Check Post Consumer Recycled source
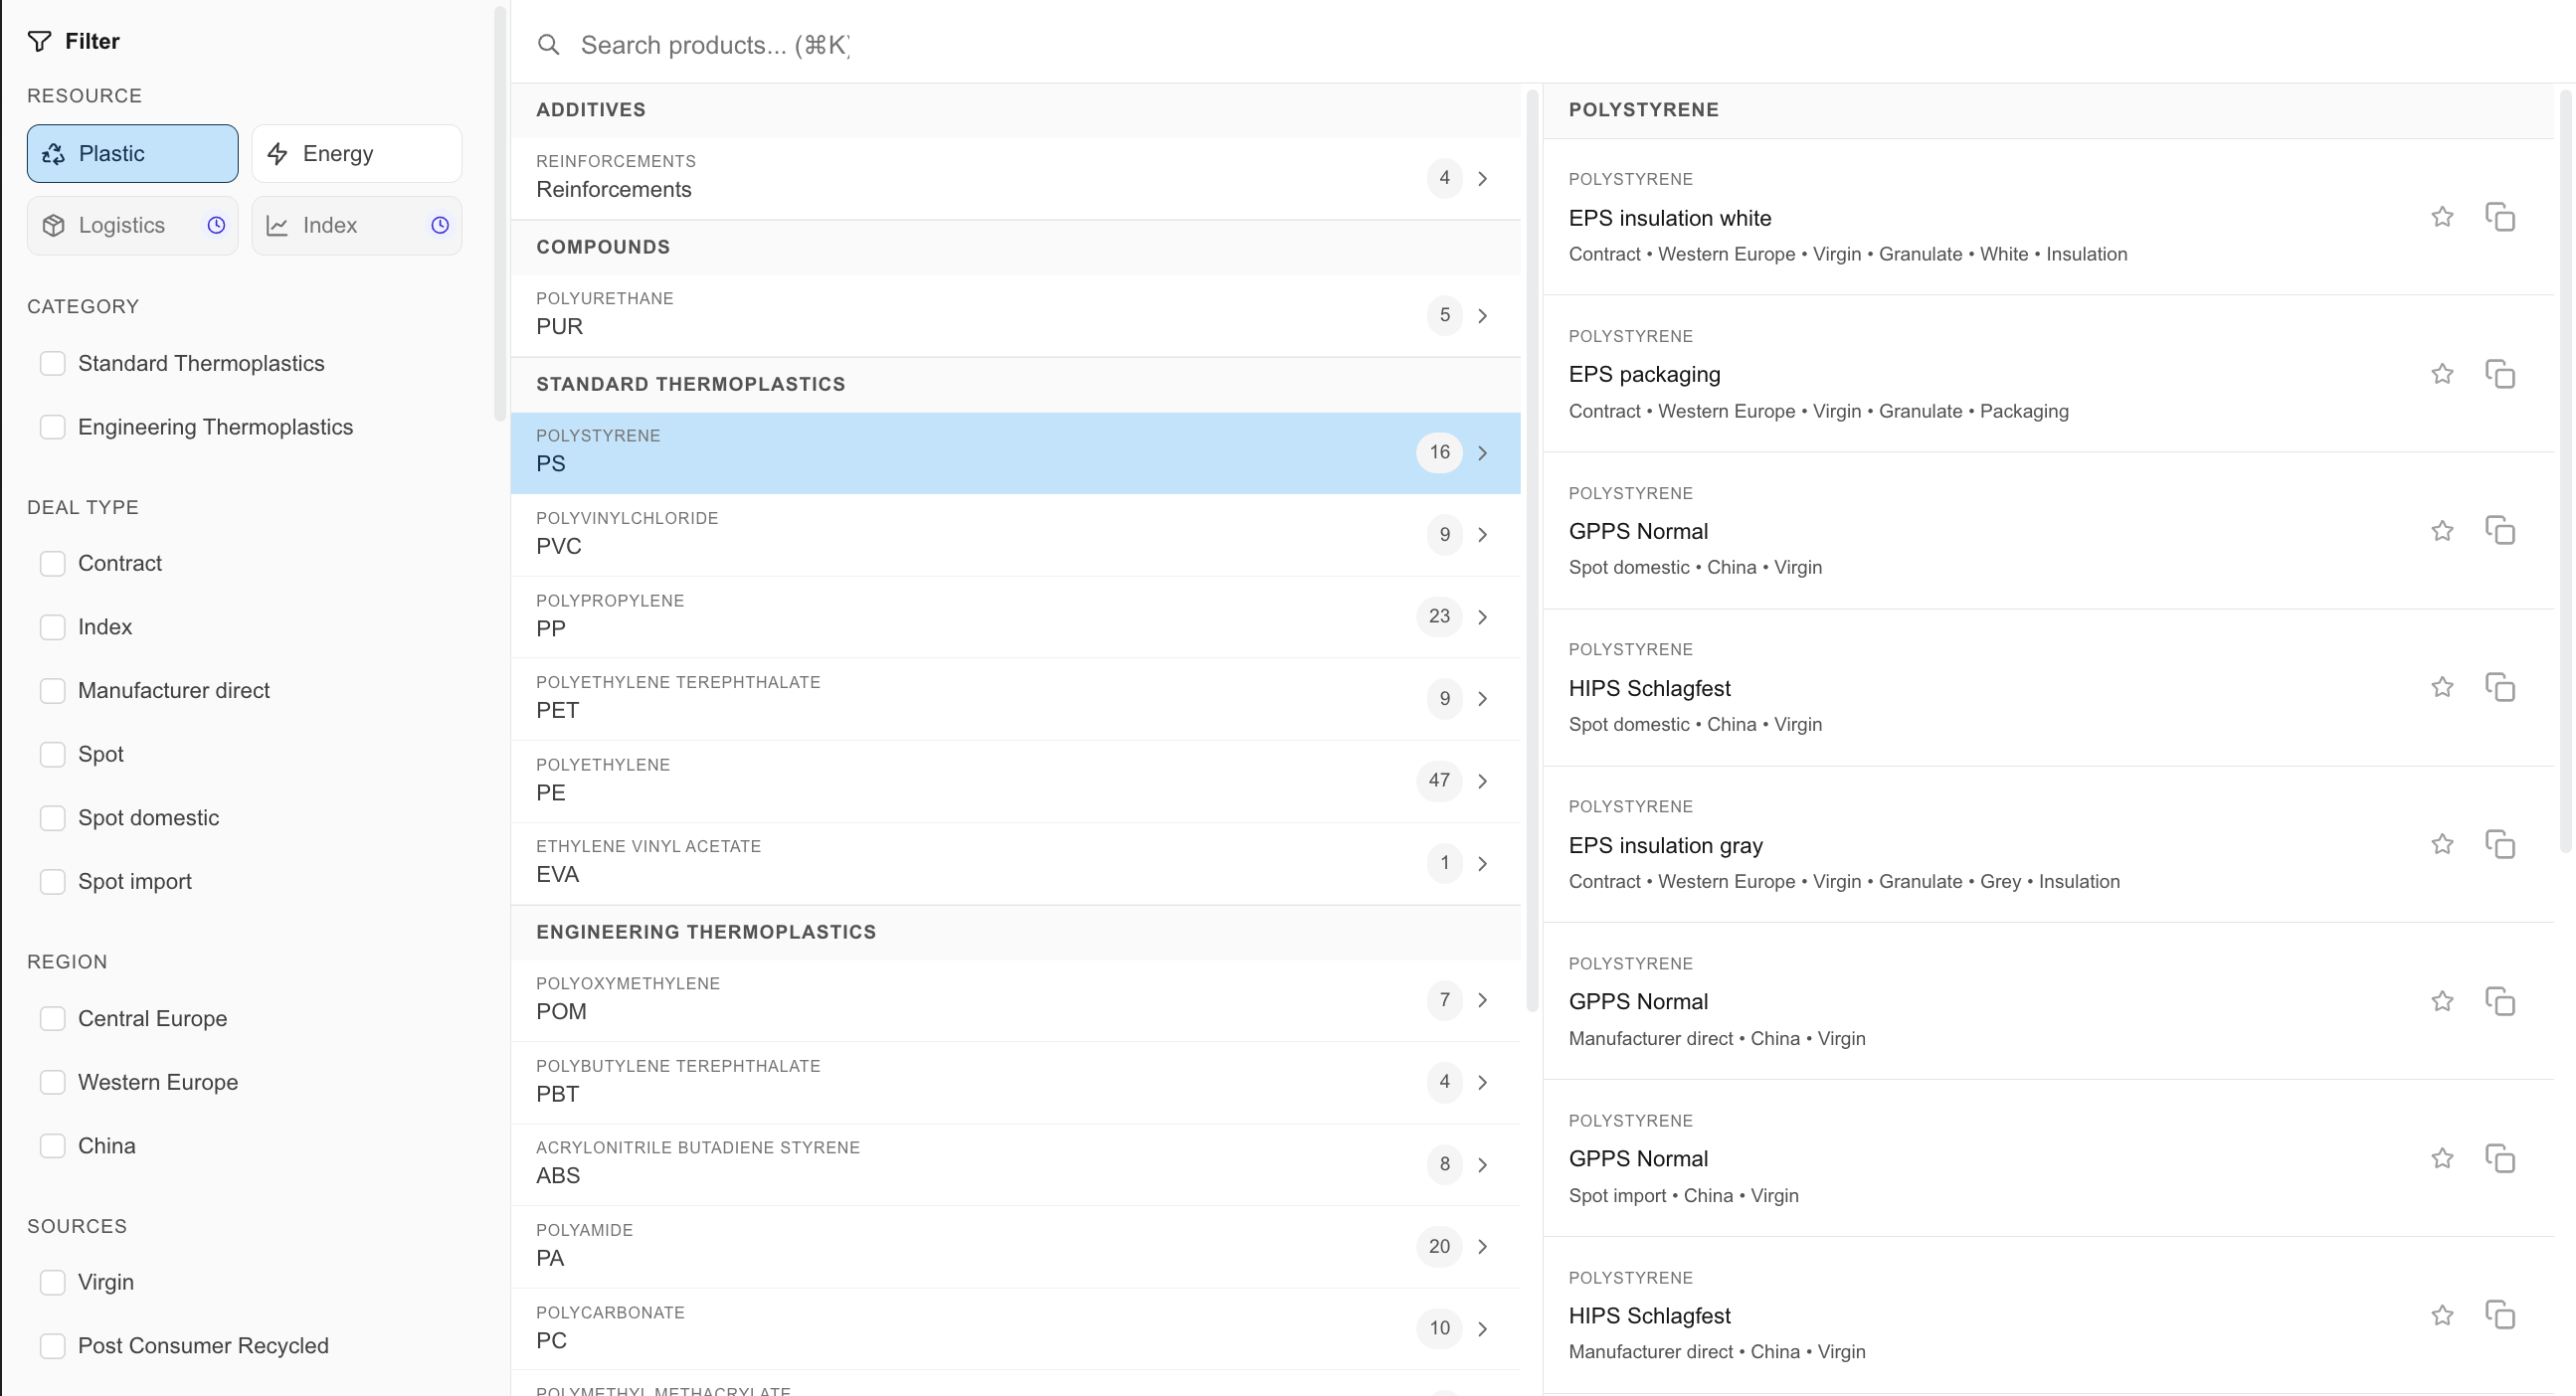The image size is (2576, 1396). tap(52, 1346)
